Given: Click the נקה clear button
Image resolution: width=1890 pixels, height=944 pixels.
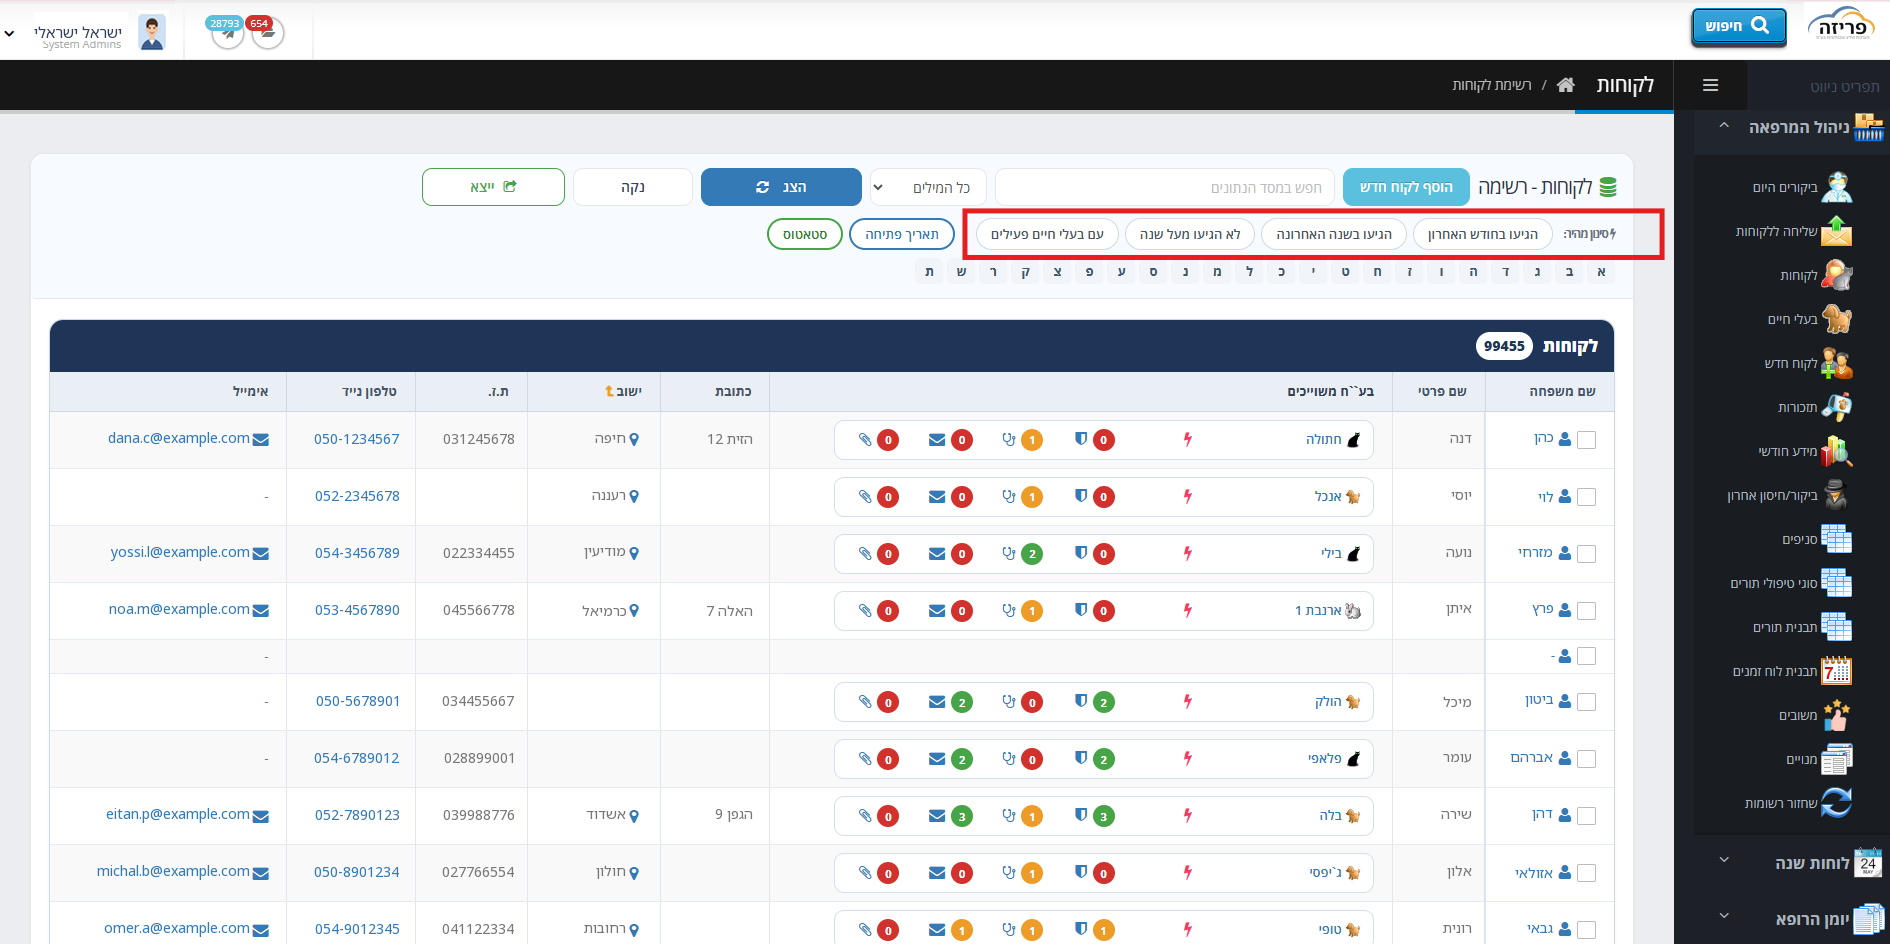Looking at the screenshot, I should tap(633, 187).
